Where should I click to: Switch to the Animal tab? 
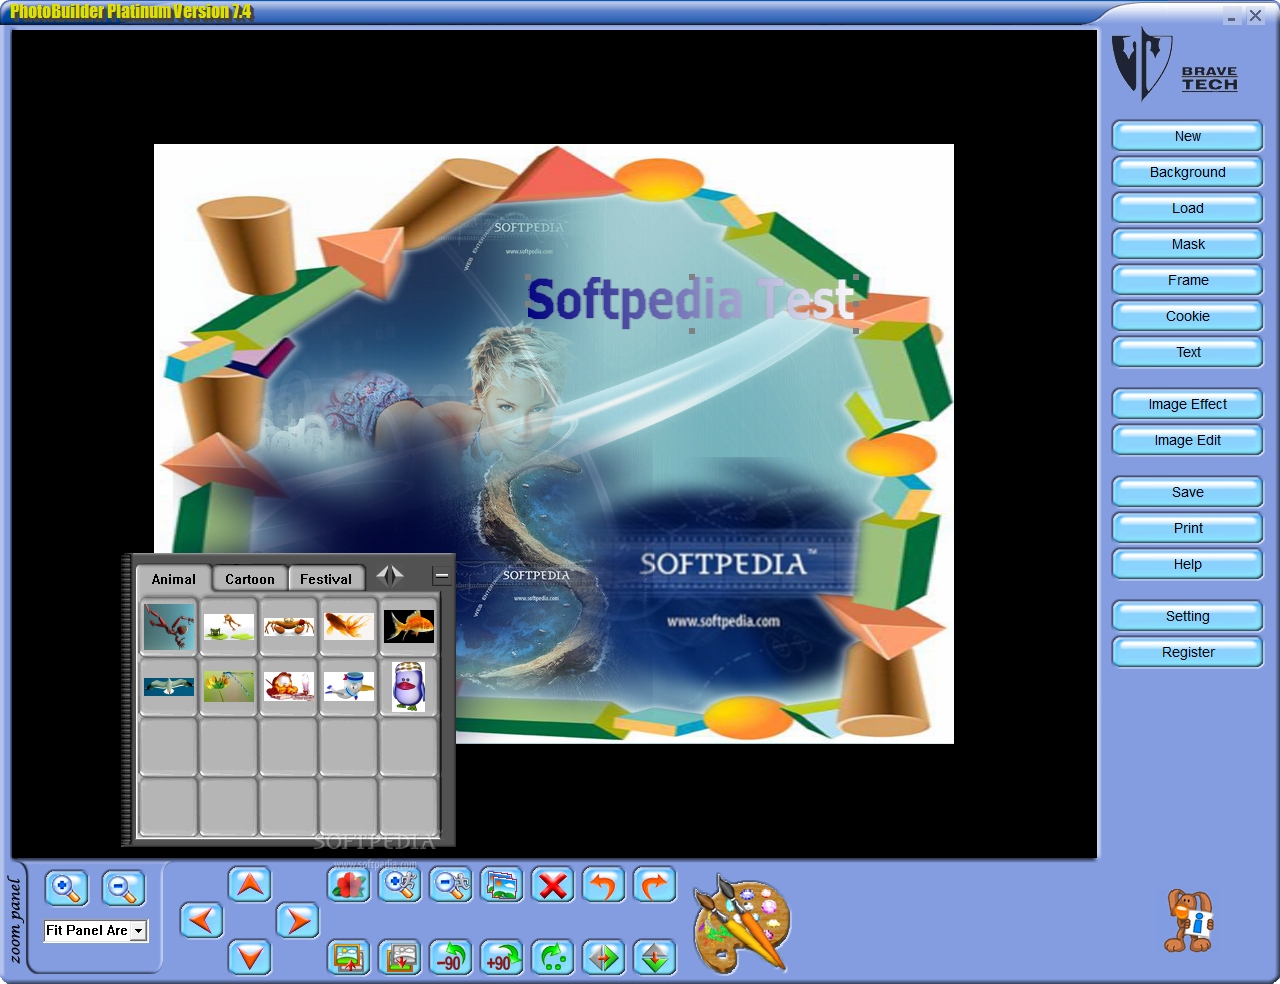point(174,579)
